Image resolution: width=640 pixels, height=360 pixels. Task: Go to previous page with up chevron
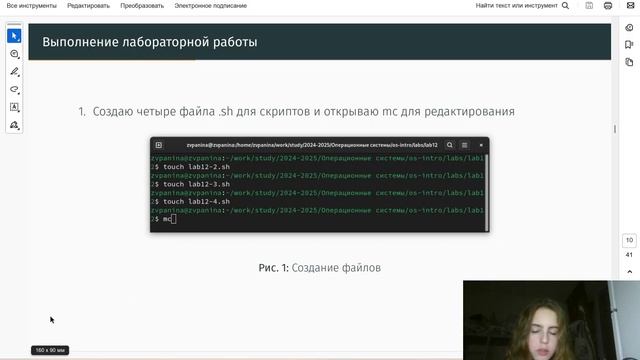(x=629, y=271)
